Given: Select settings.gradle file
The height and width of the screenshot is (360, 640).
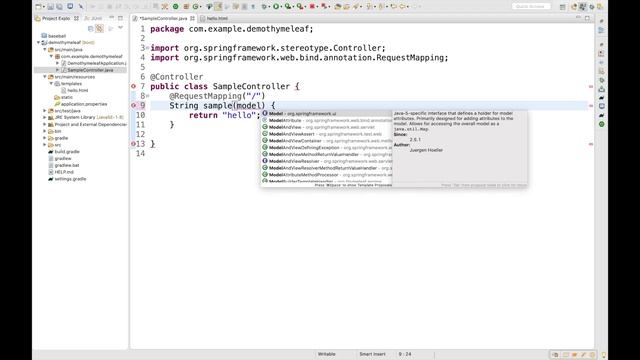Looking at the screenshot, I should (67, 179).
